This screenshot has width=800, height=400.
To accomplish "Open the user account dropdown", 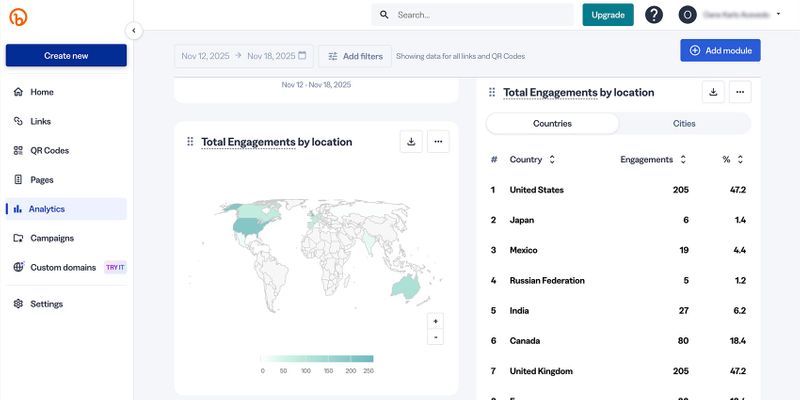I will point(730,15).
